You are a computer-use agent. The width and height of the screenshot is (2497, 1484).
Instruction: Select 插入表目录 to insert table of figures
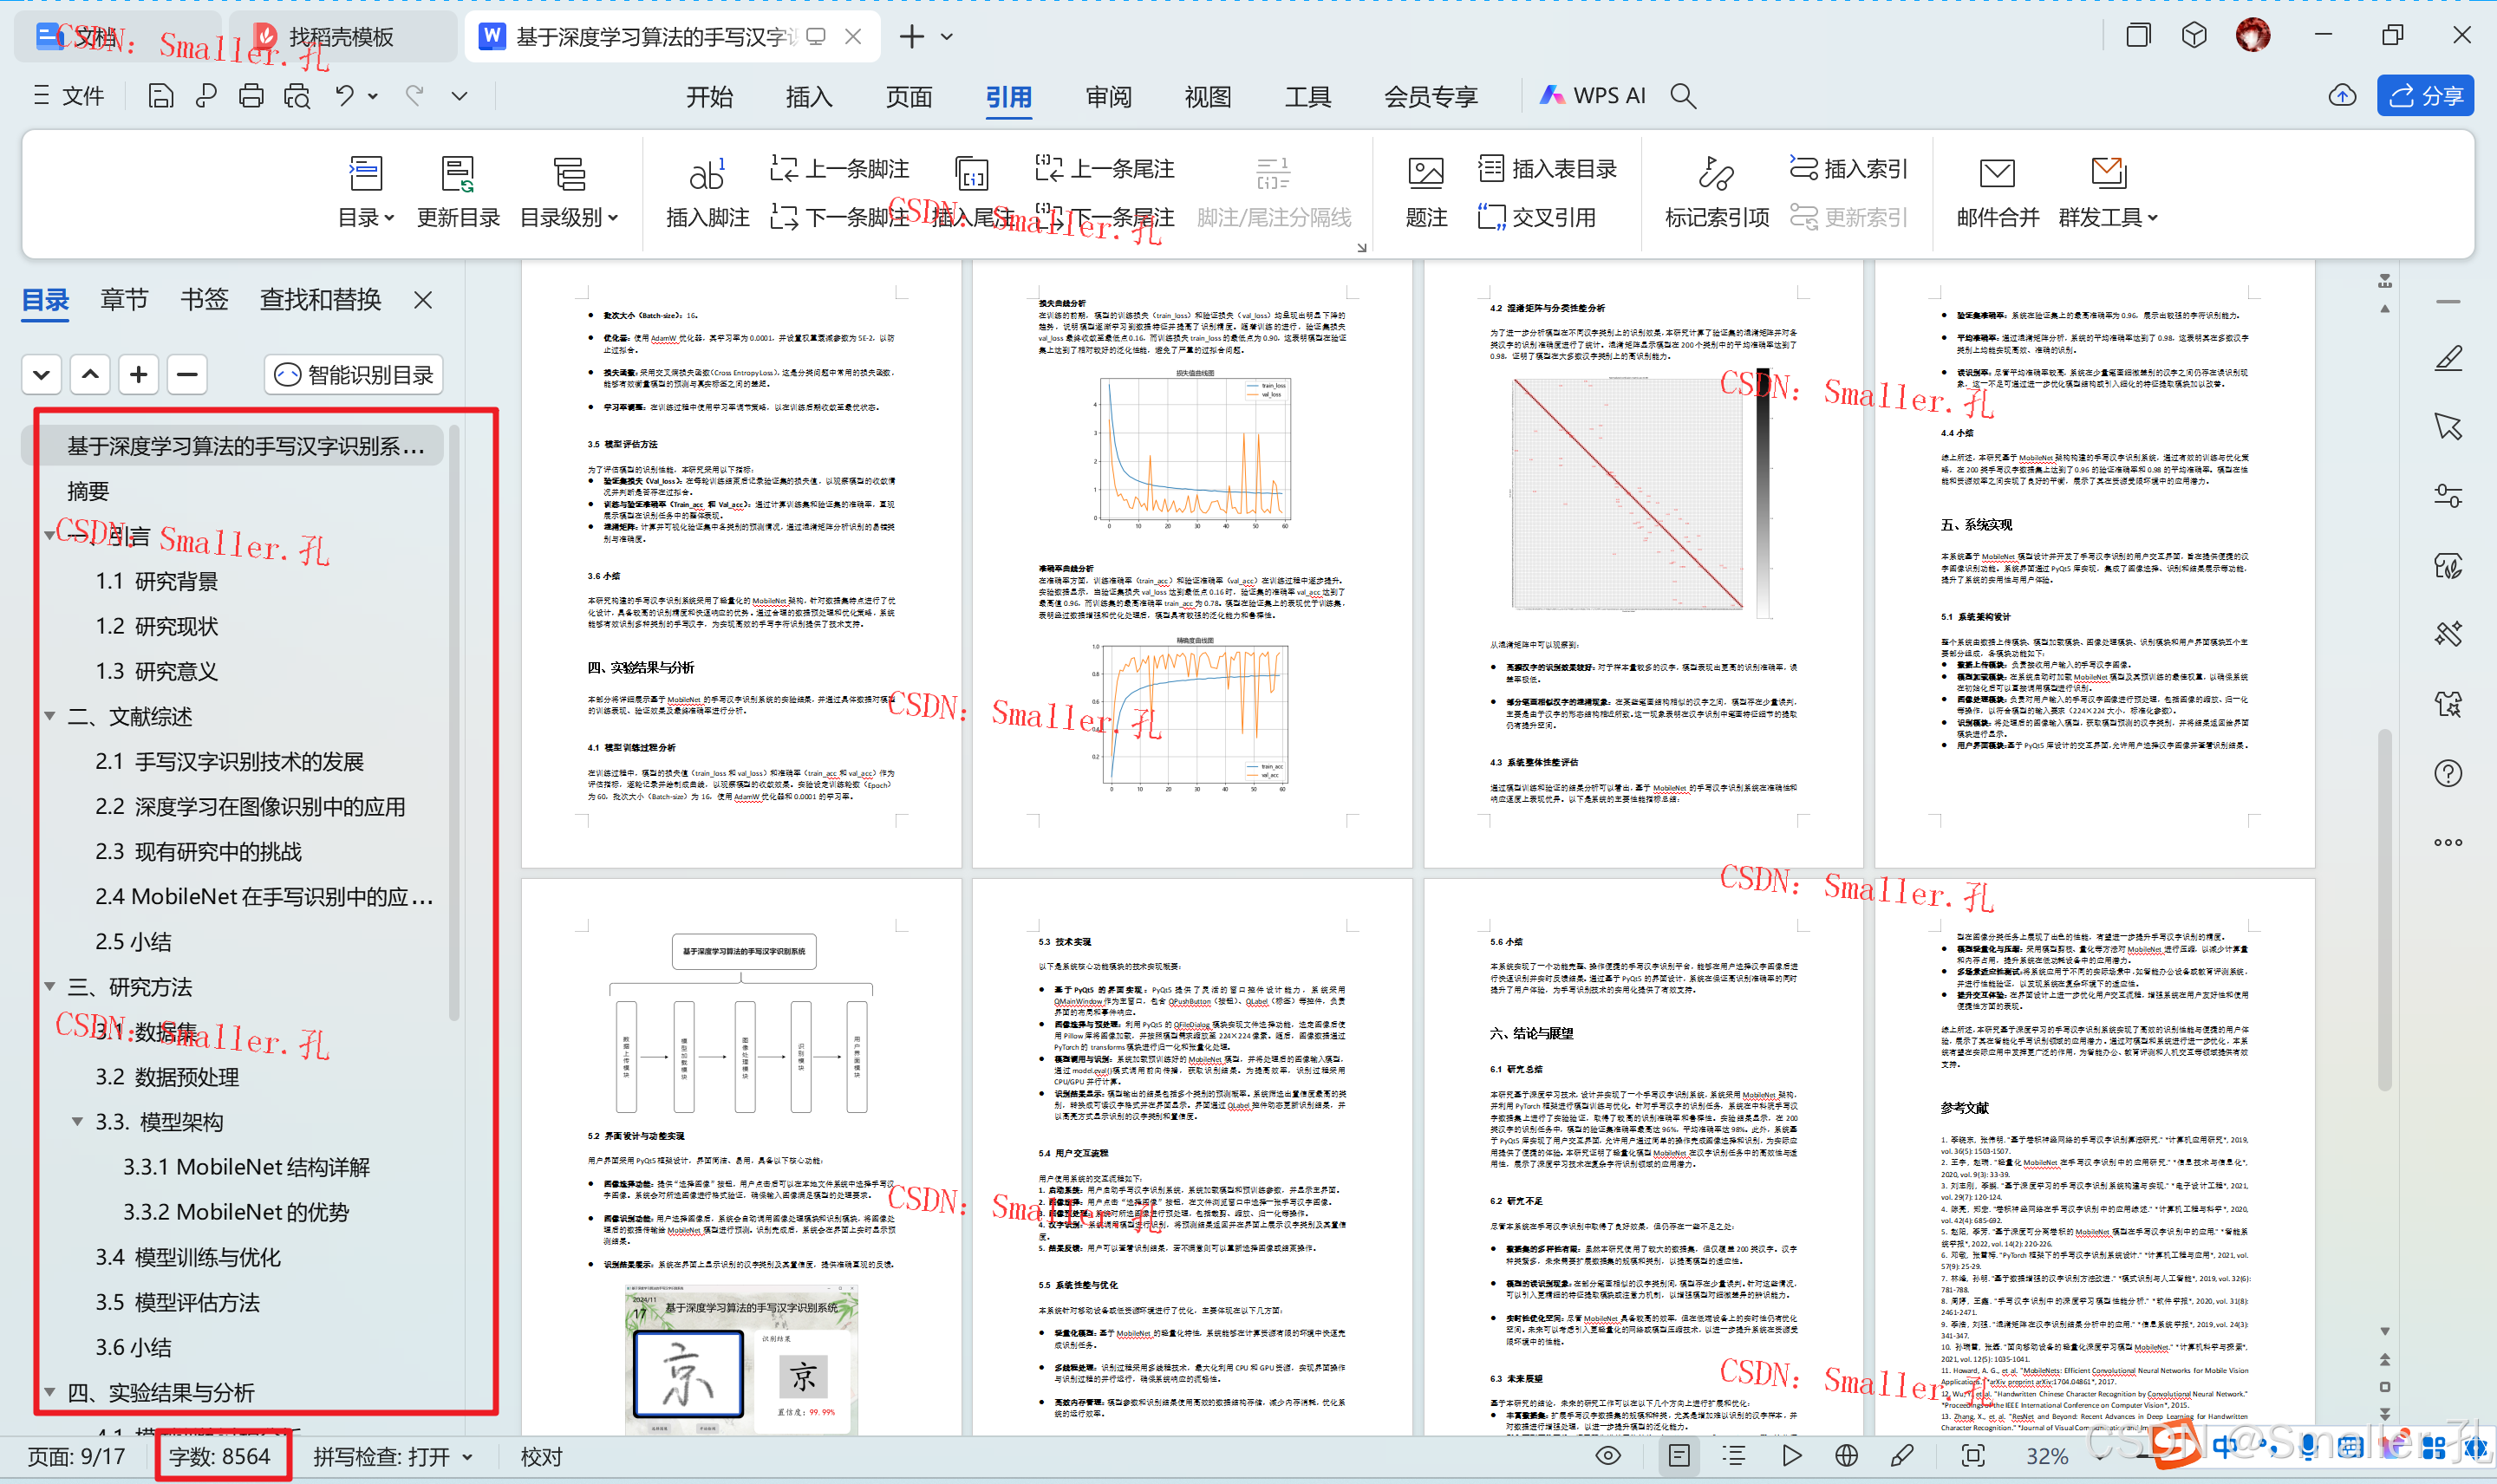(1546, 168)
